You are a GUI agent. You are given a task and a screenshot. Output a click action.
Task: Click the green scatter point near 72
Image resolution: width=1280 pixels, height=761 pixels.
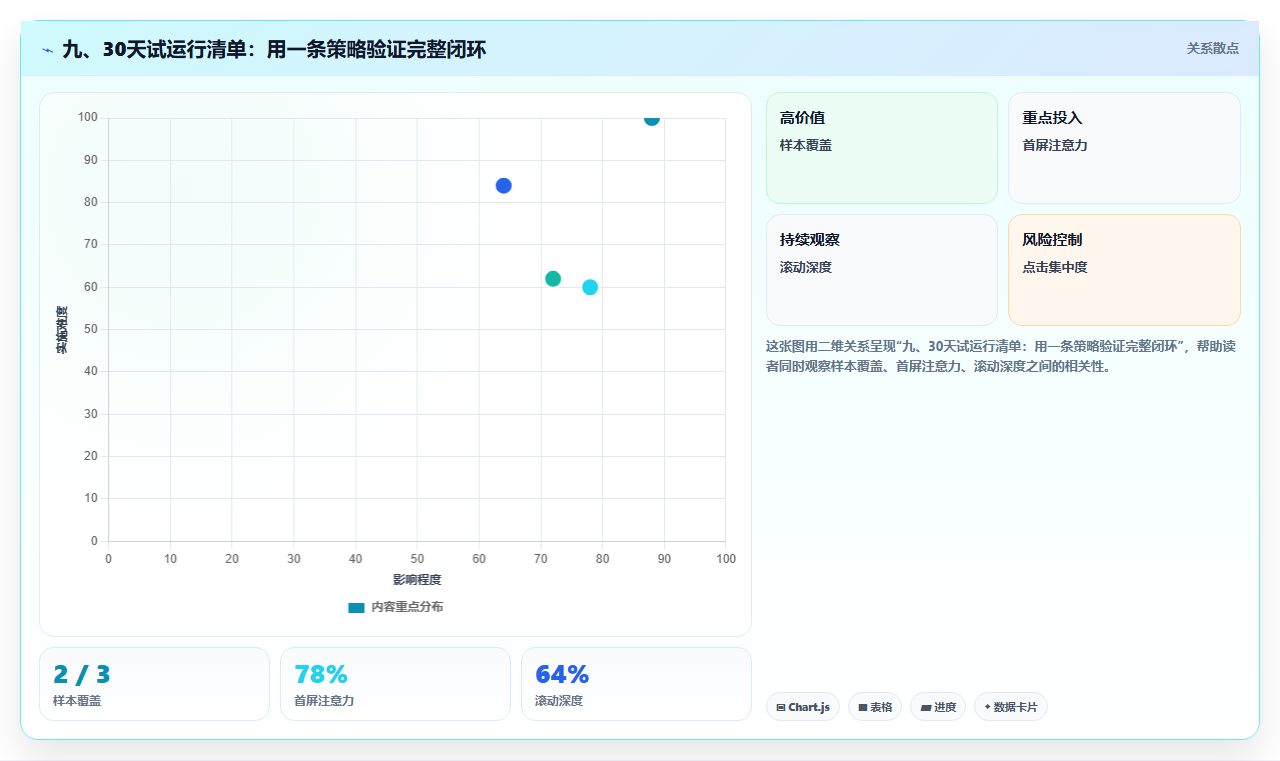(553, 279)
